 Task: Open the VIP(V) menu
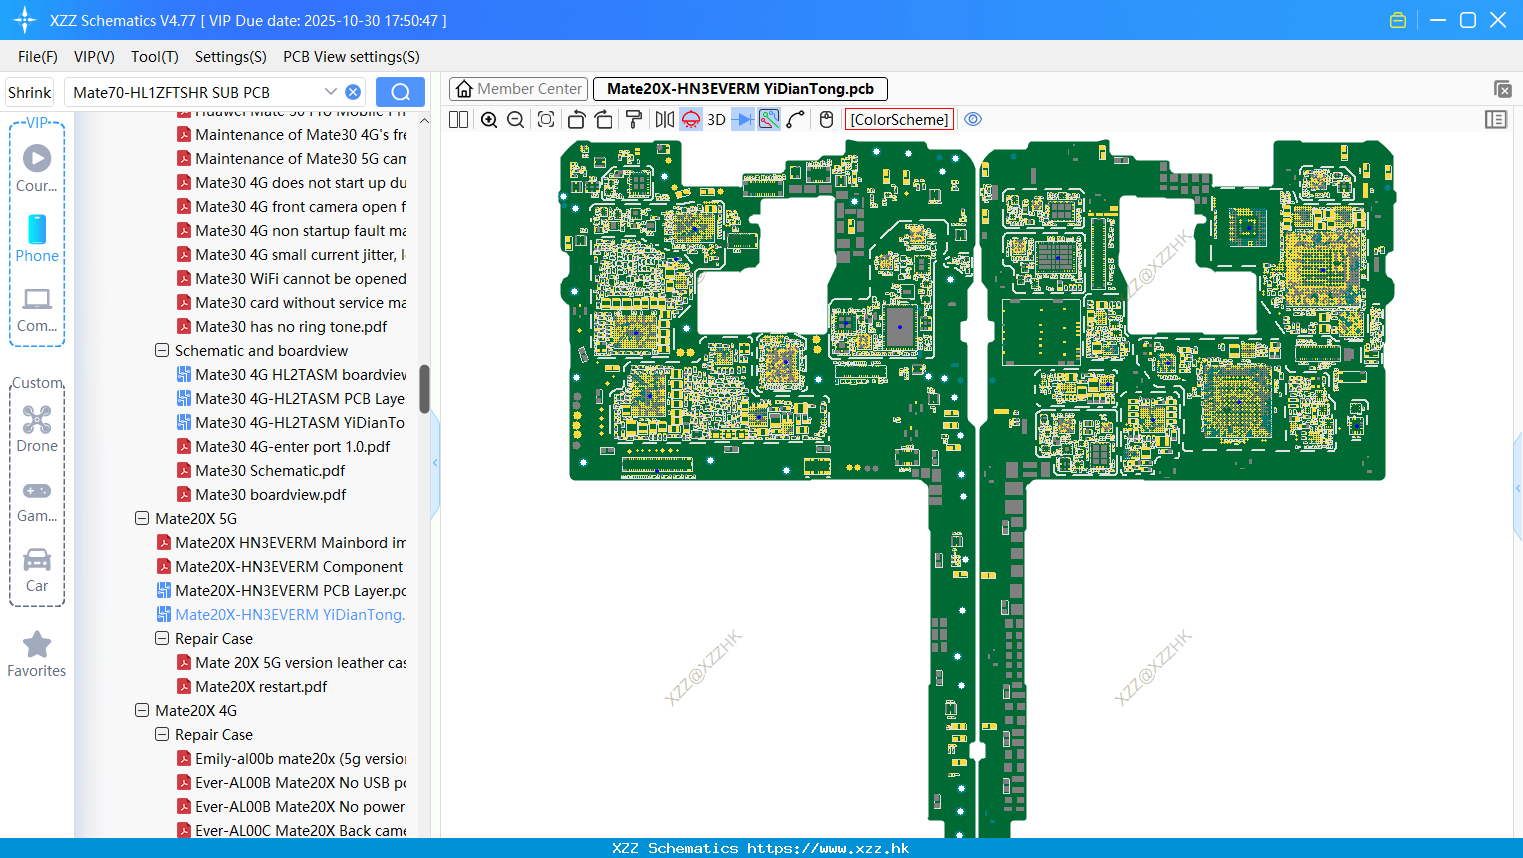pos(94,57)
